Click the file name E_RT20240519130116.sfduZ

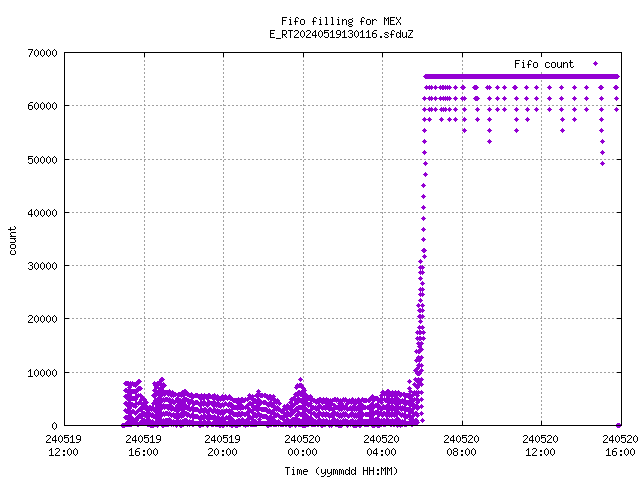[x=341, y=34]
